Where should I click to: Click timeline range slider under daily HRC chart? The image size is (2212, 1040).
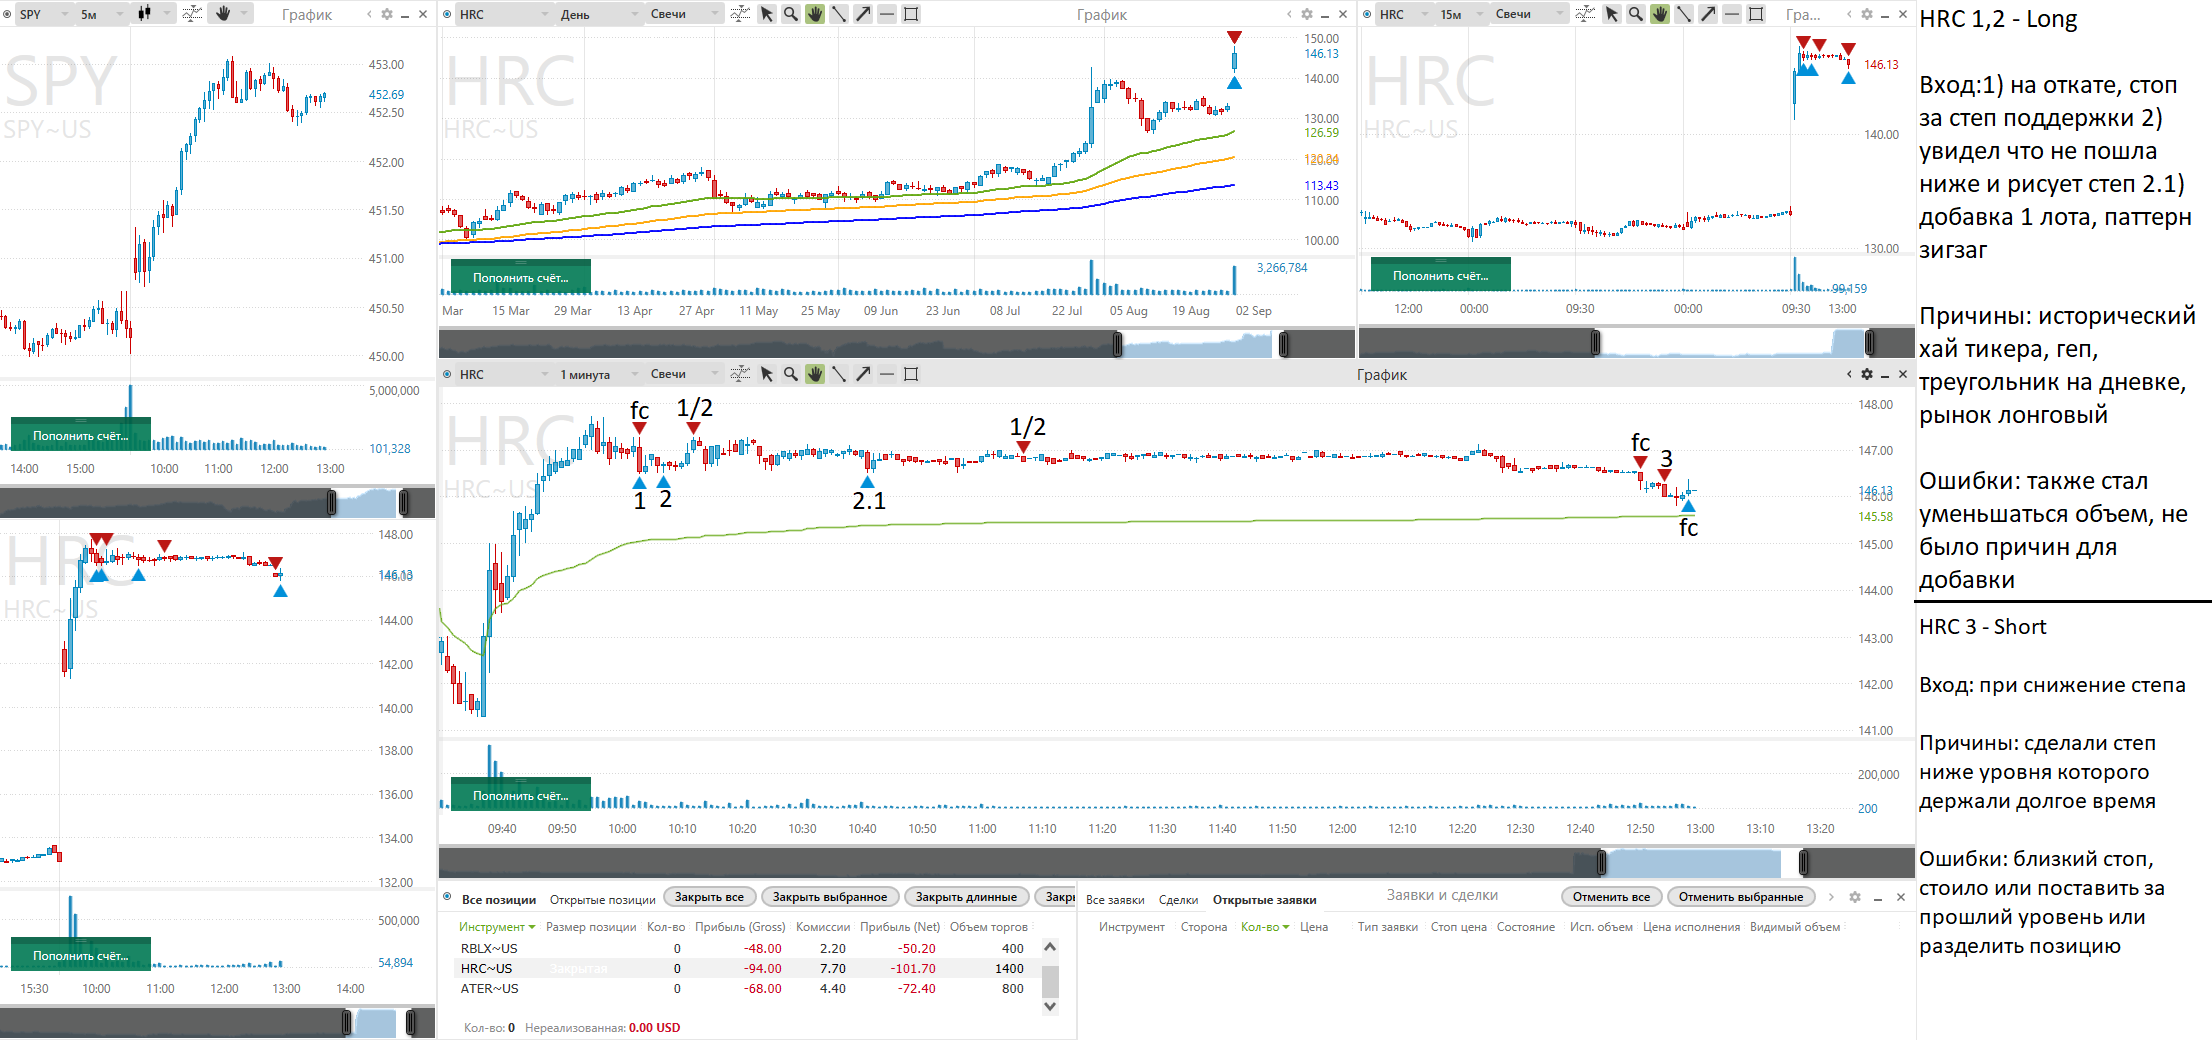coord(1201,345)
